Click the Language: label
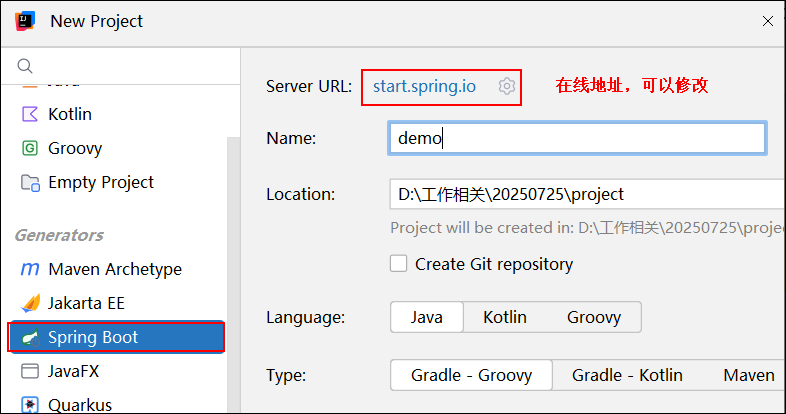The image size is (786, 414). [305, 317]
